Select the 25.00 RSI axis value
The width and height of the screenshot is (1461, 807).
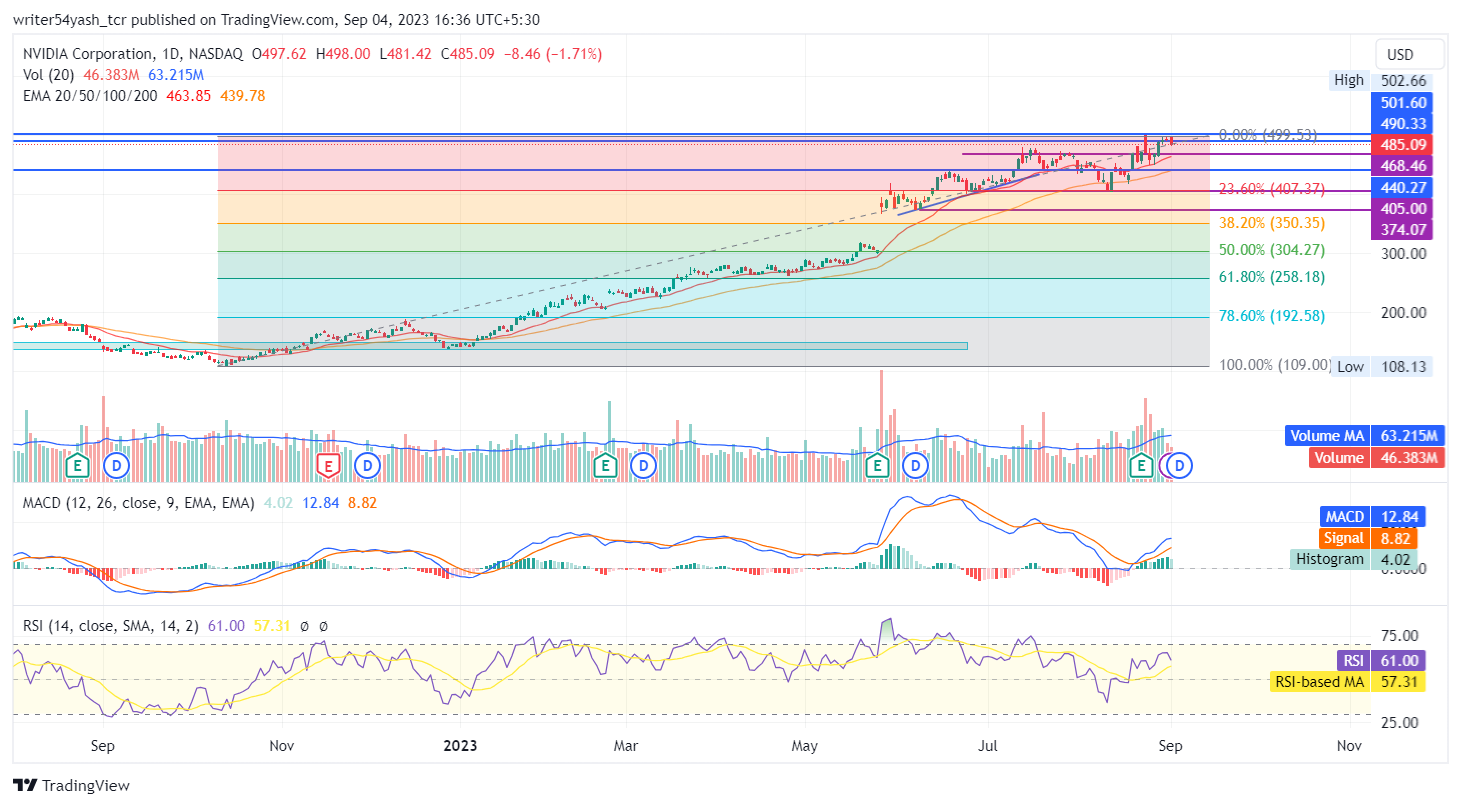[1398, 723]
